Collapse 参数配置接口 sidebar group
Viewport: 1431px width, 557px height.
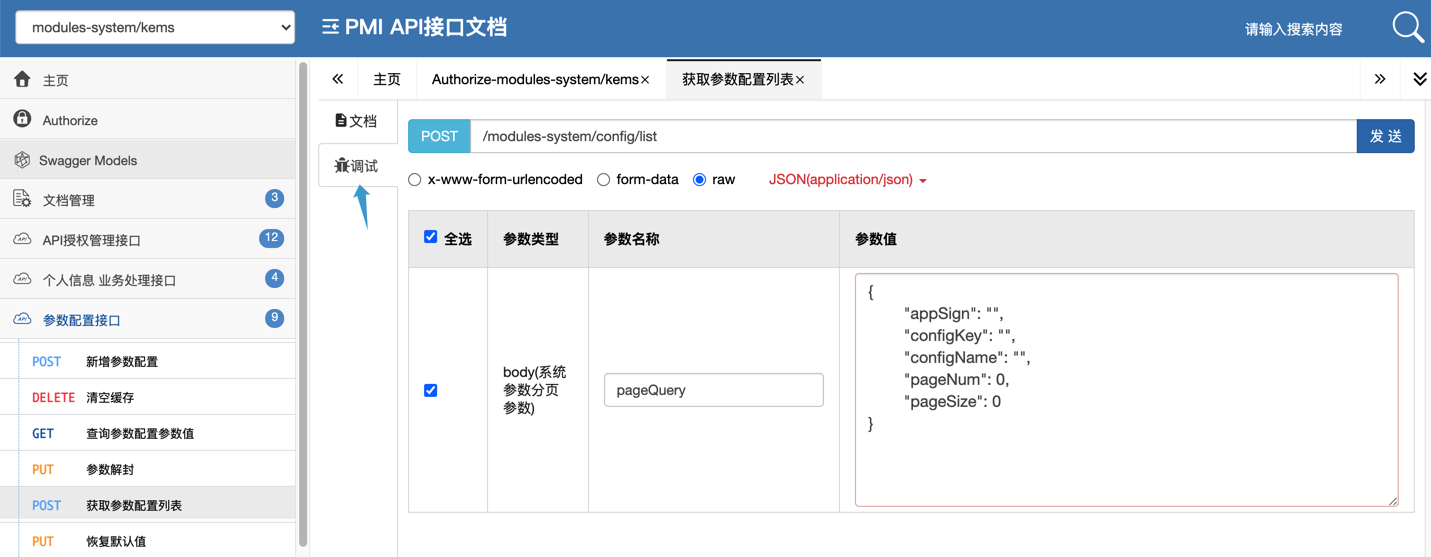[x=148, y=319]
